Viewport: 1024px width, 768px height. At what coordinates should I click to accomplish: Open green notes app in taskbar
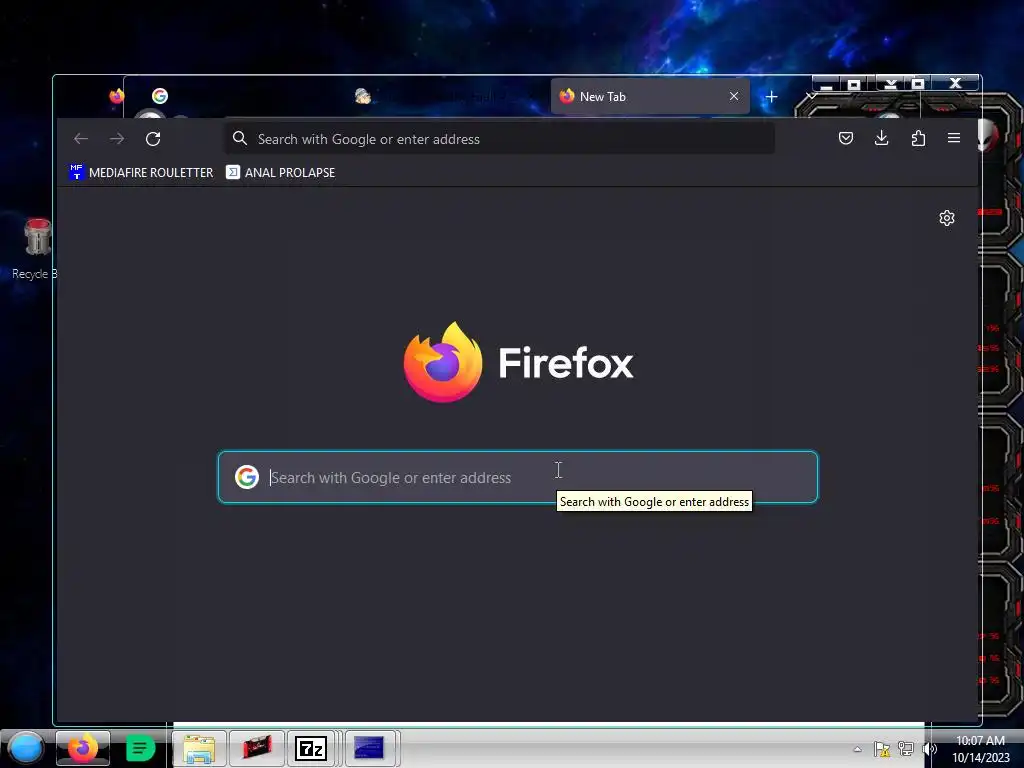click(140, 748)
